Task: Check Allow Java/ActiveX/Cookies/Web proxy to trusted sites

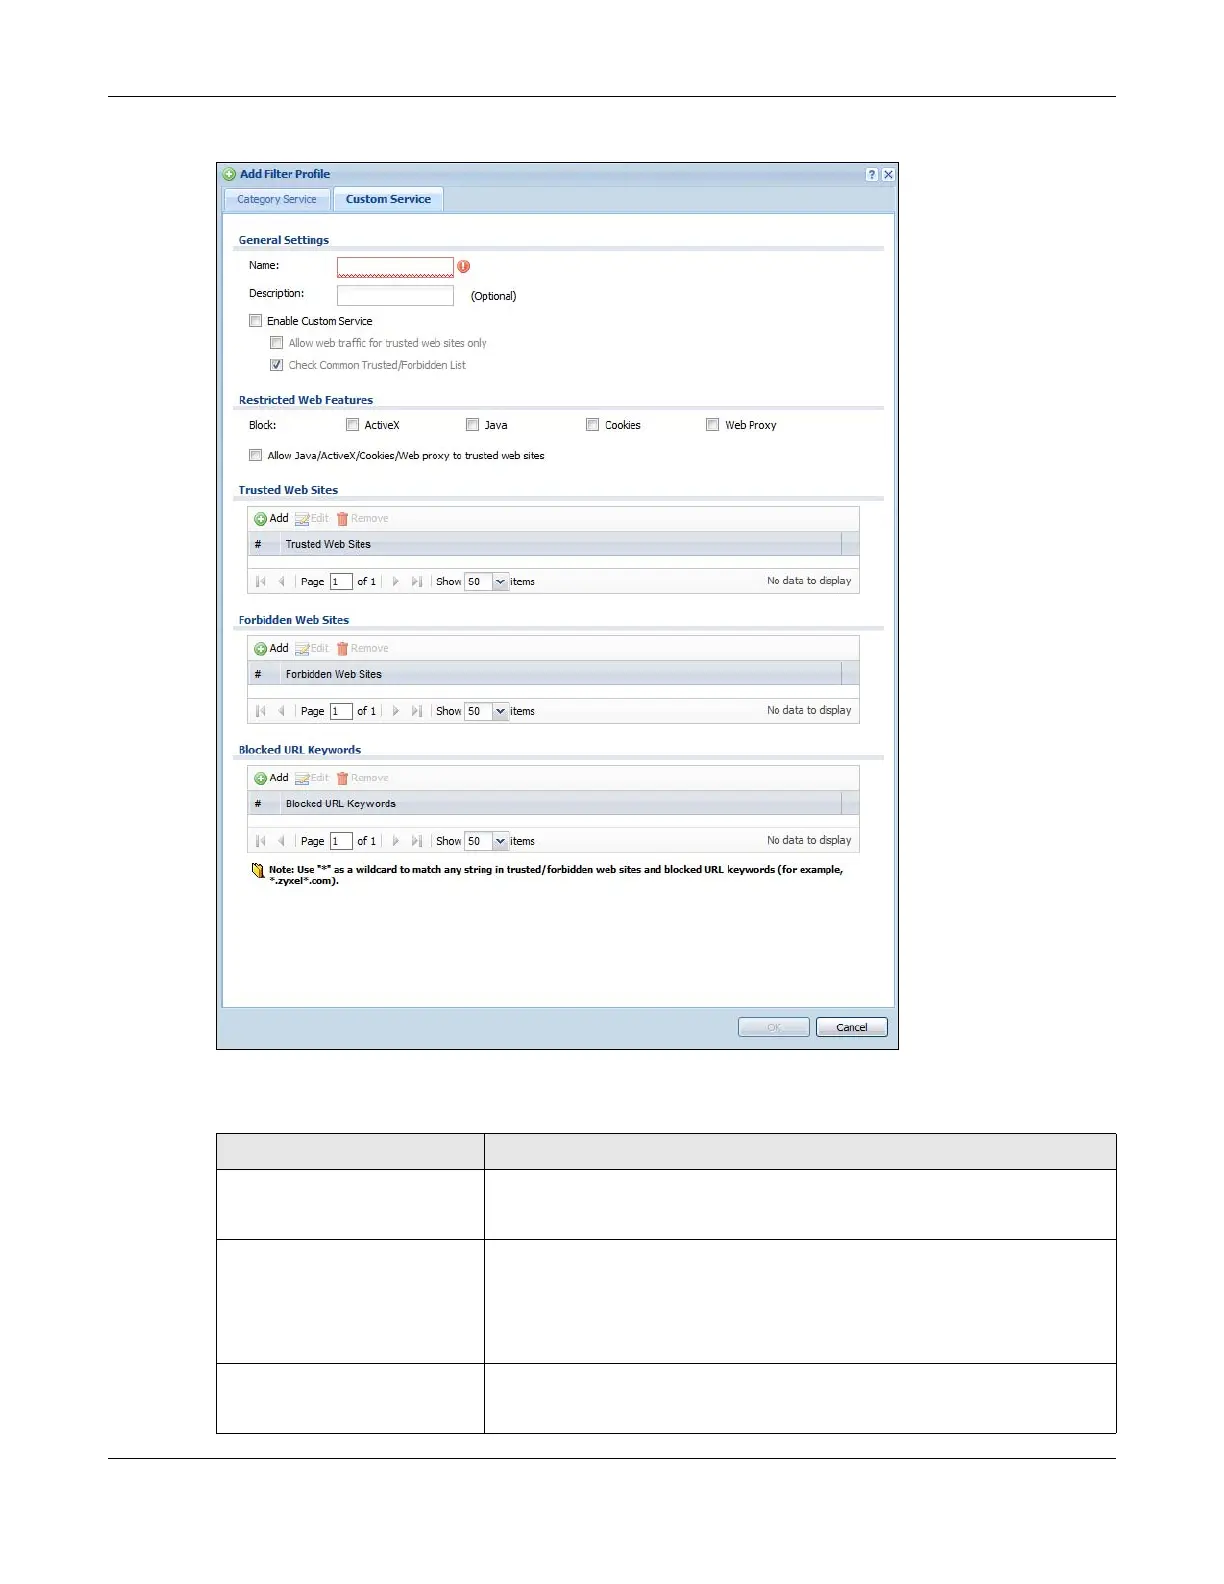Action: click(x=256, y=455)
